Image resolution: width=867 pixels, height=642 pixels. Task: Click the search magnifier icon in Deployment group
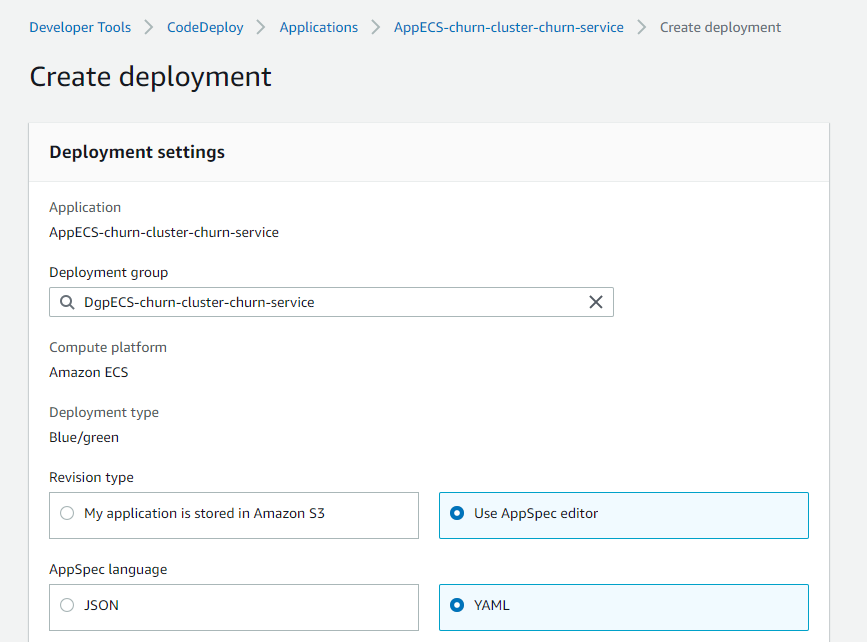67,302
